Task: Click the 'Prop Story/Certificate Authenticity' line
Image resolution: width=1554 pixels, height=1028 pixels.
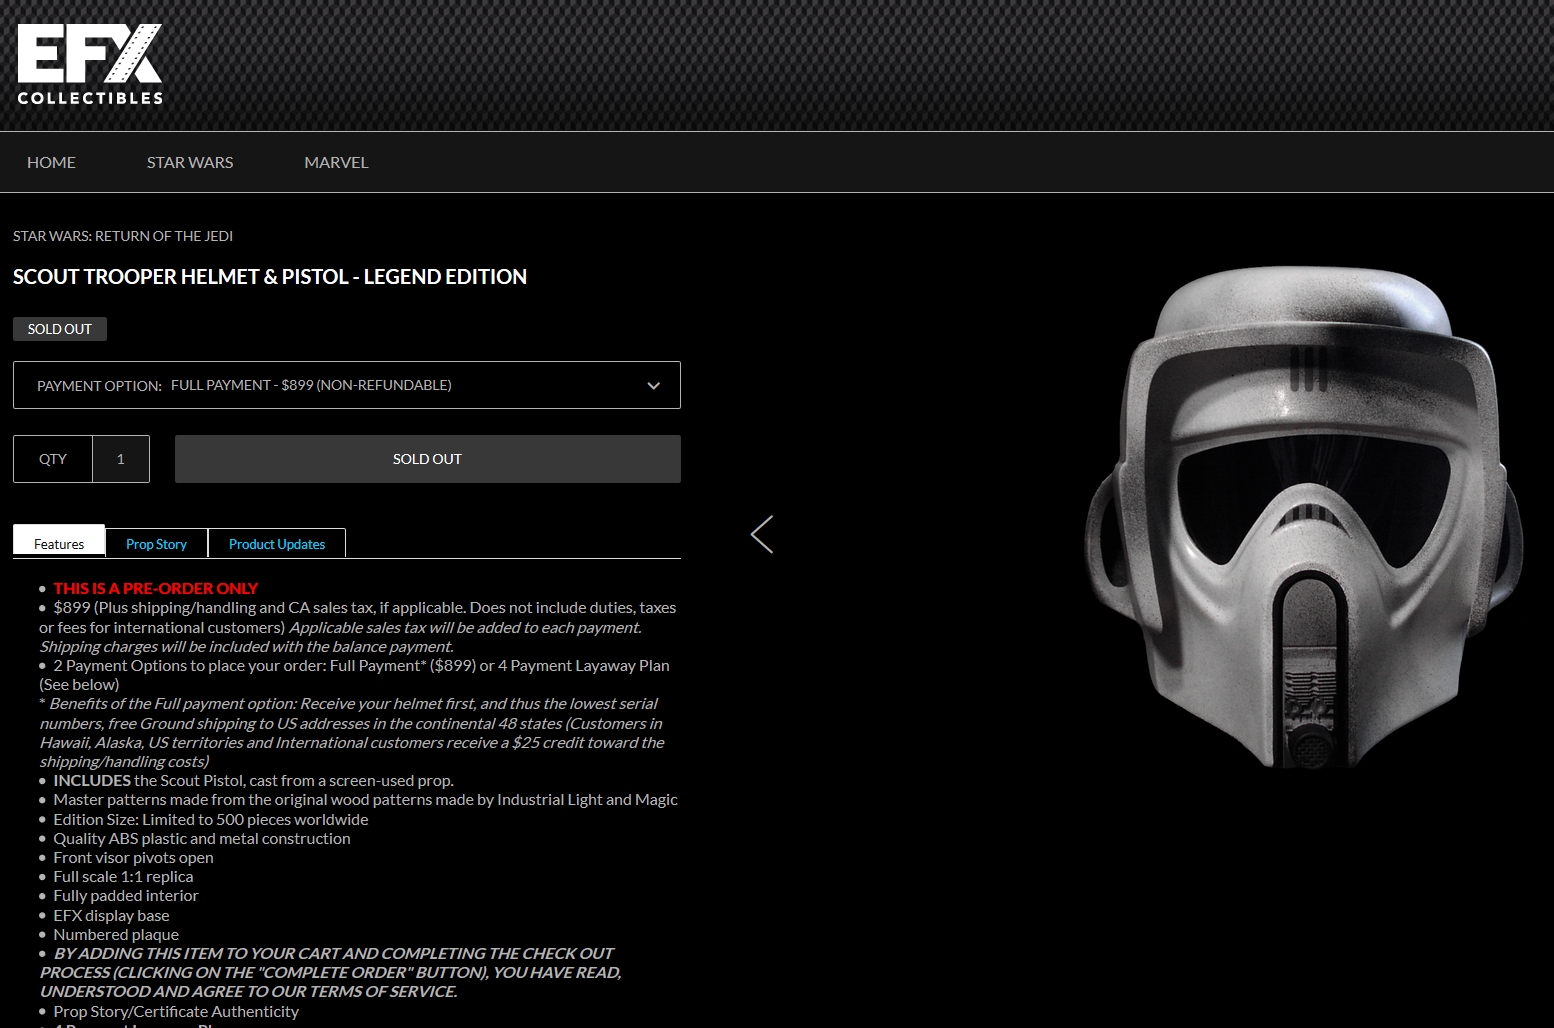Action: click(x=176, y=1011)
